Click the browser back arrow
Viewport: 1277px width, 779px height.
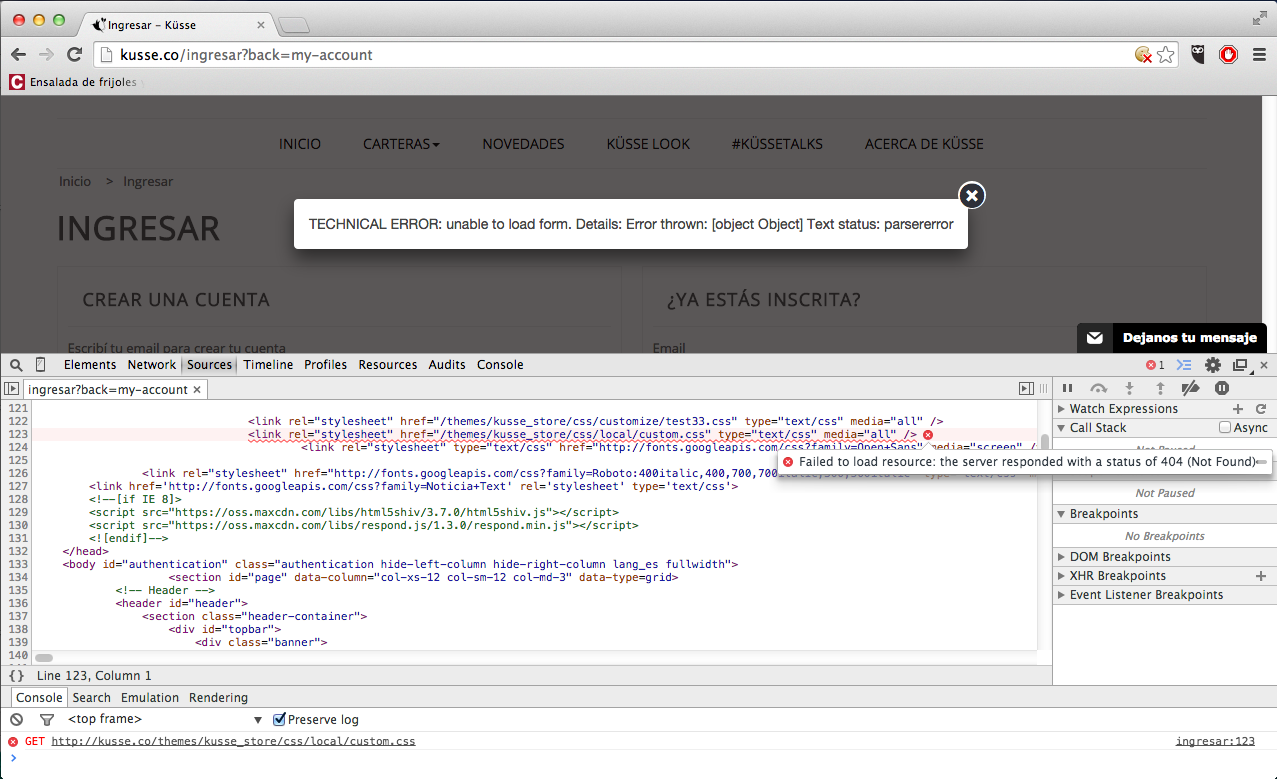click(x=18, y=55)
